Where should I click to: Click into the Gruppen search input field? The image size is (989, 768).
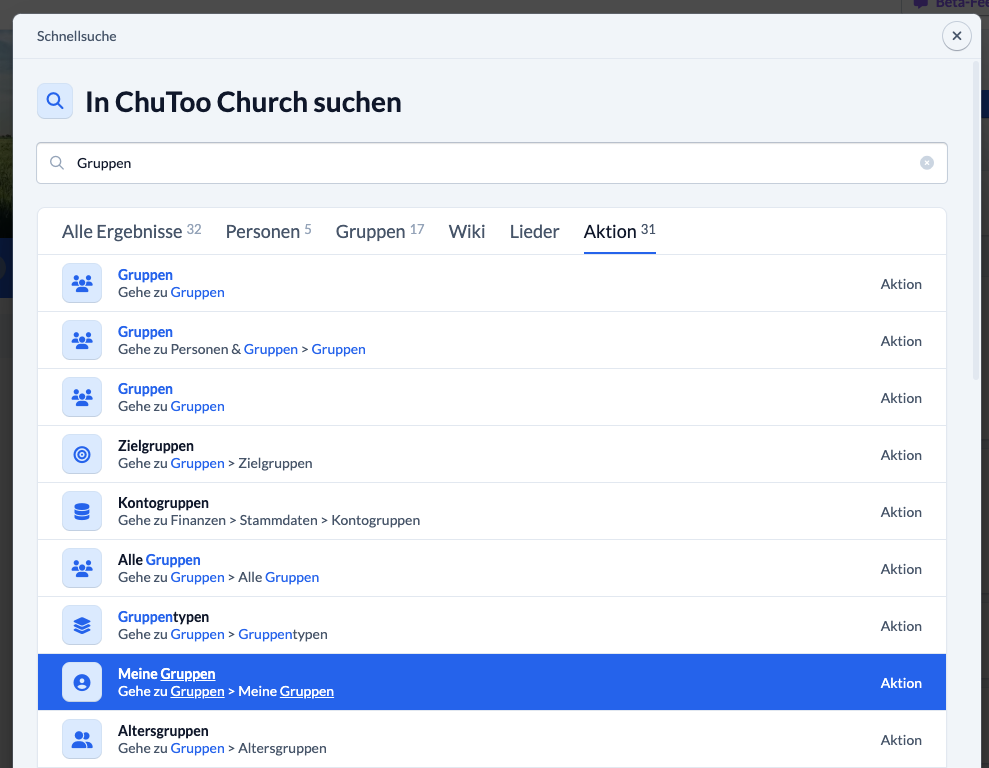point(492,163)
